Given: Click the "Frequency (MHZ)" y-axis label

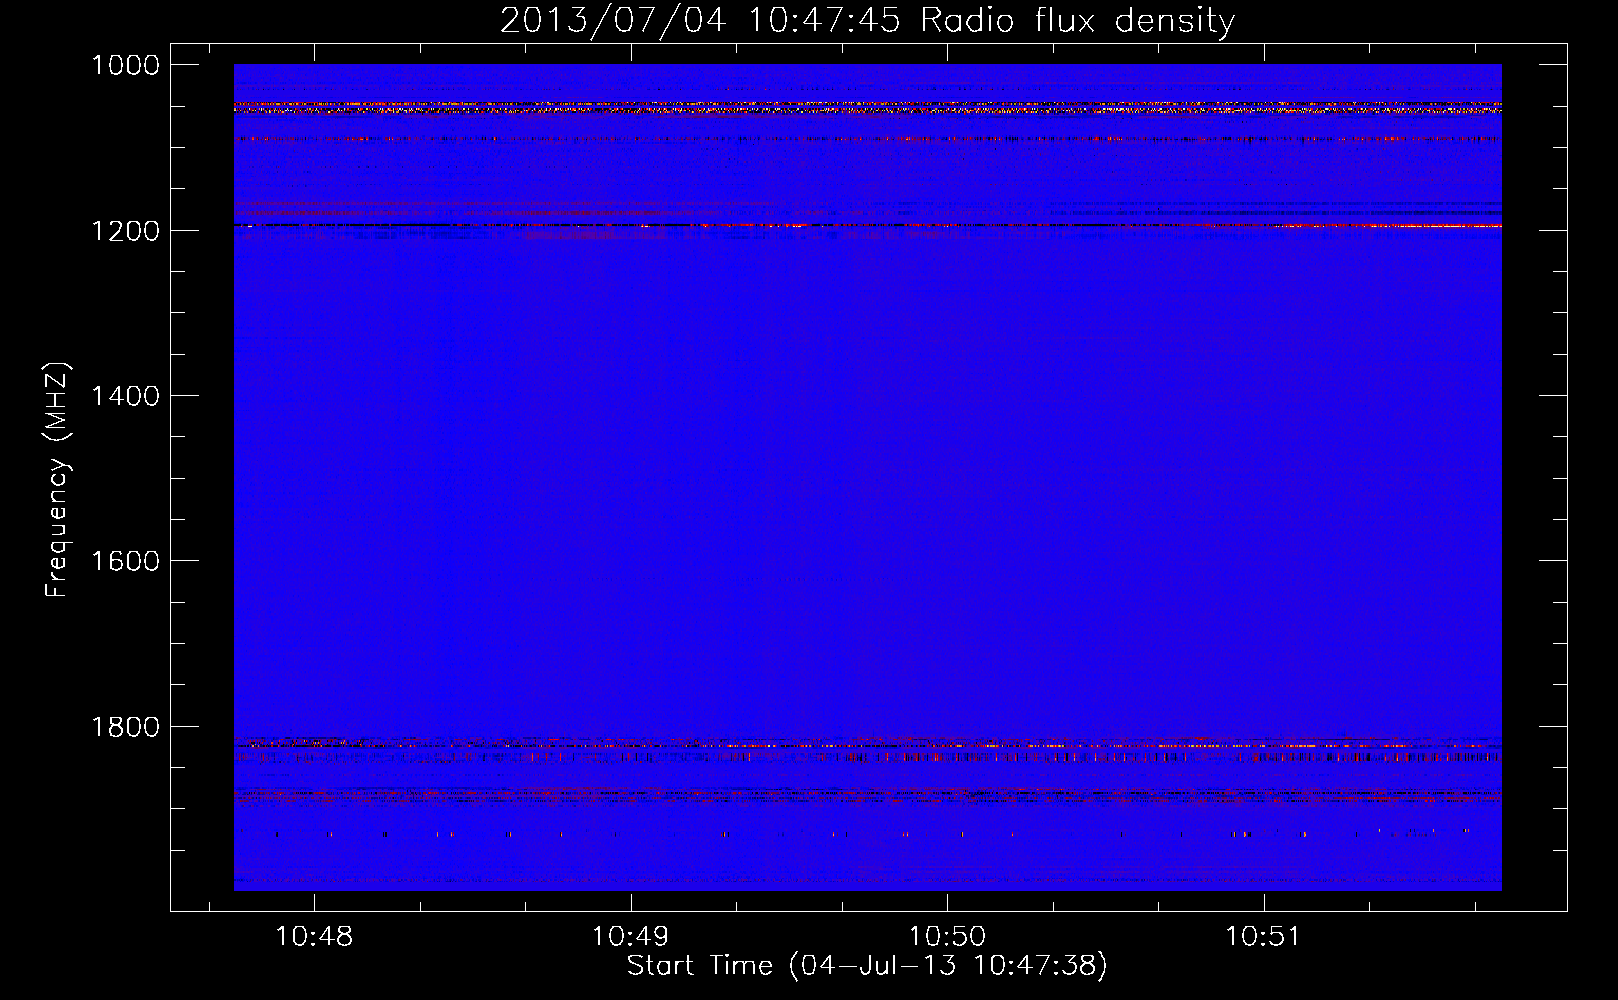Looking at the screenshot, I should 57,480.
